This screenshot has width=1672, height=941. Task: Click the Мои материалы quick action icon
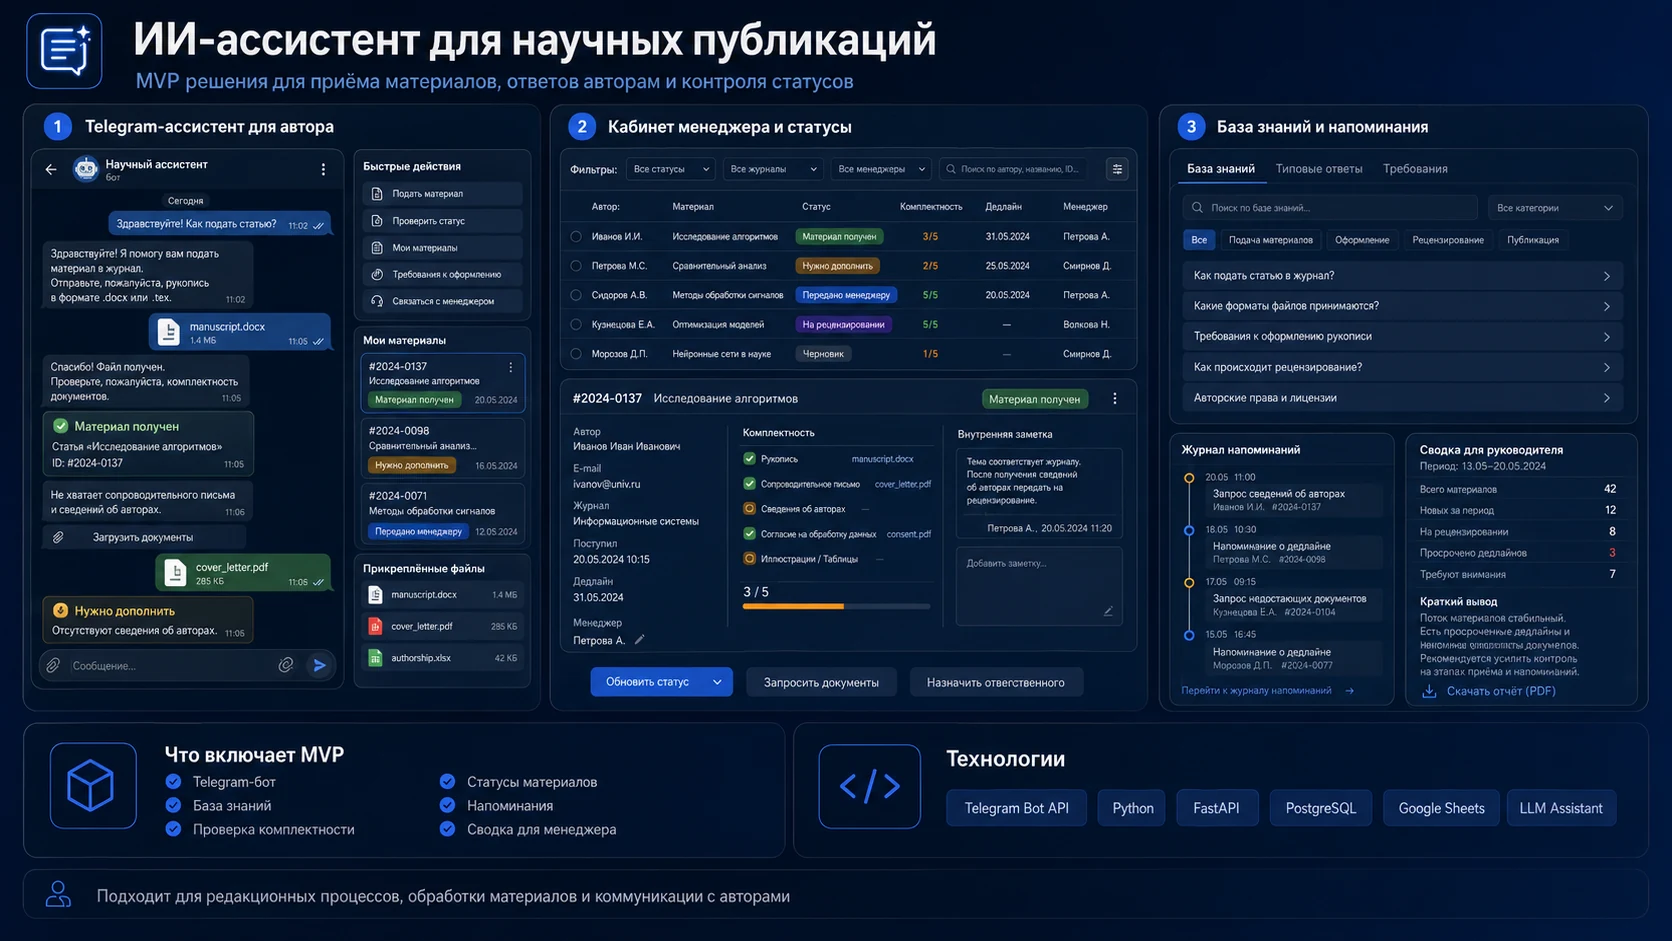tap(377, 248)
